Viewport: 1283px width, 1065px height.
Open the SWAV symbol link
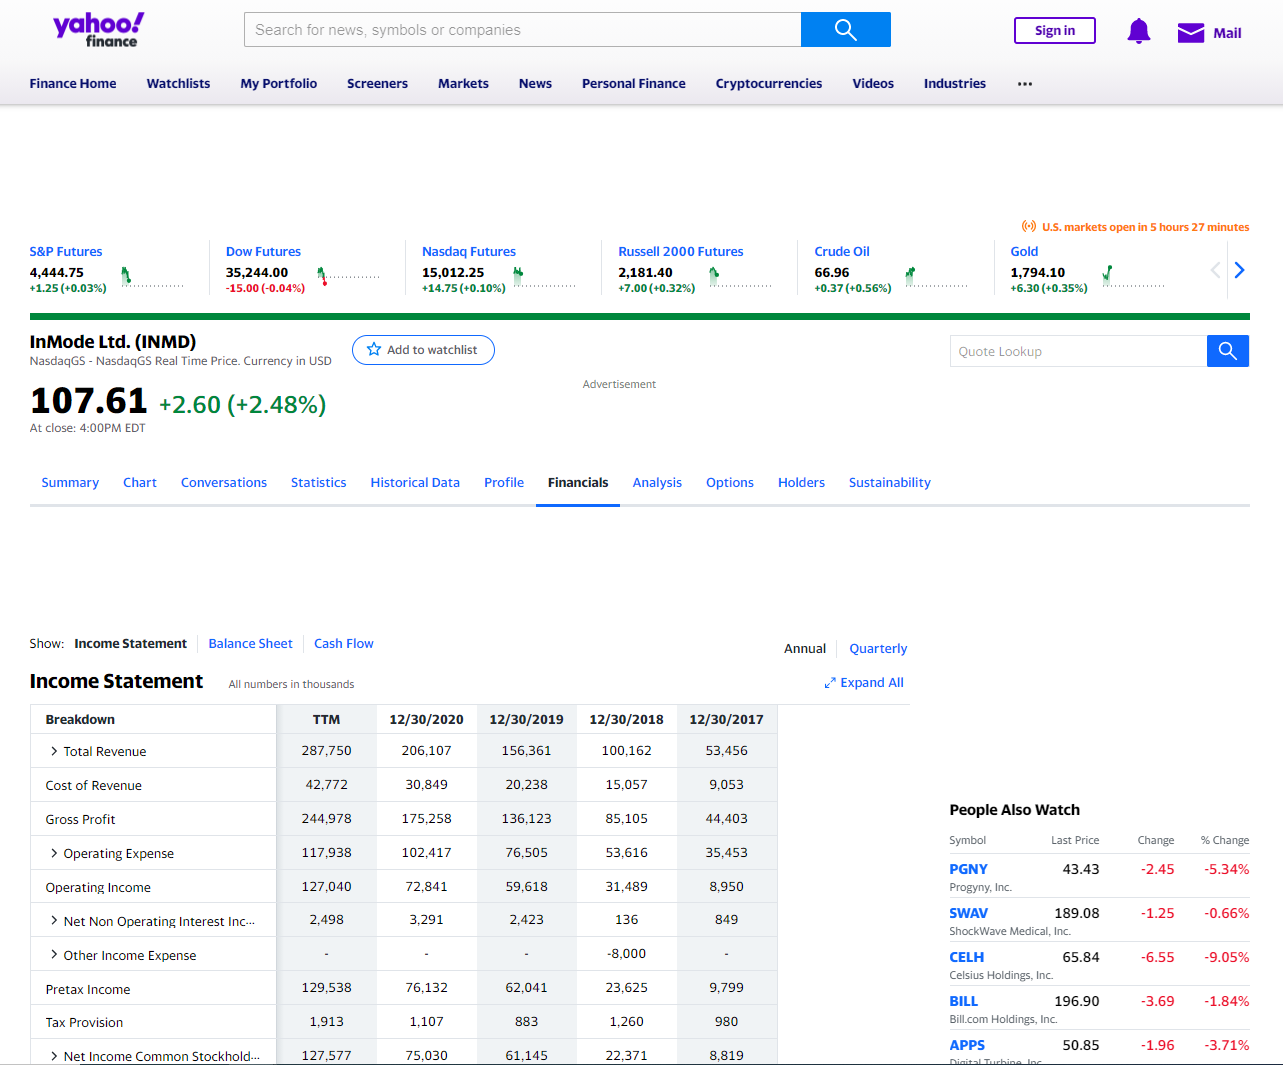pyautogui.click(x=968, y=913)
